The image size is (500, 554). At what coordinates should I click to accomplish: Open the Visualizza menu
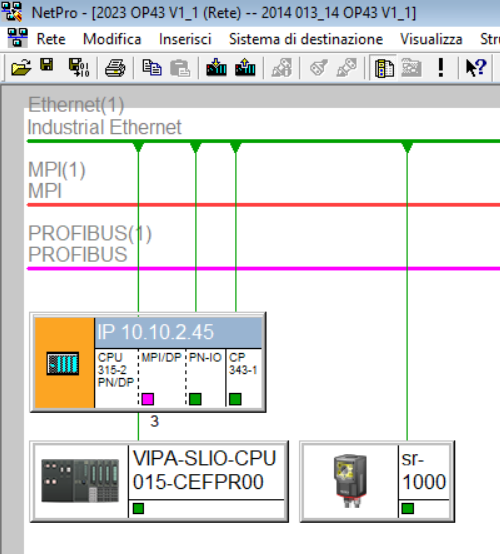431,39
